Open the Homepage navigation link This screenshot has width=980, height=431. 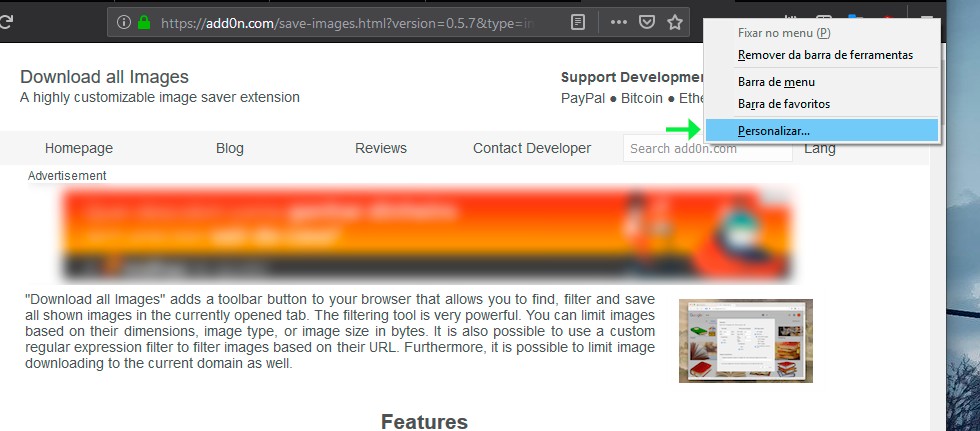click(x=79, y=149)
